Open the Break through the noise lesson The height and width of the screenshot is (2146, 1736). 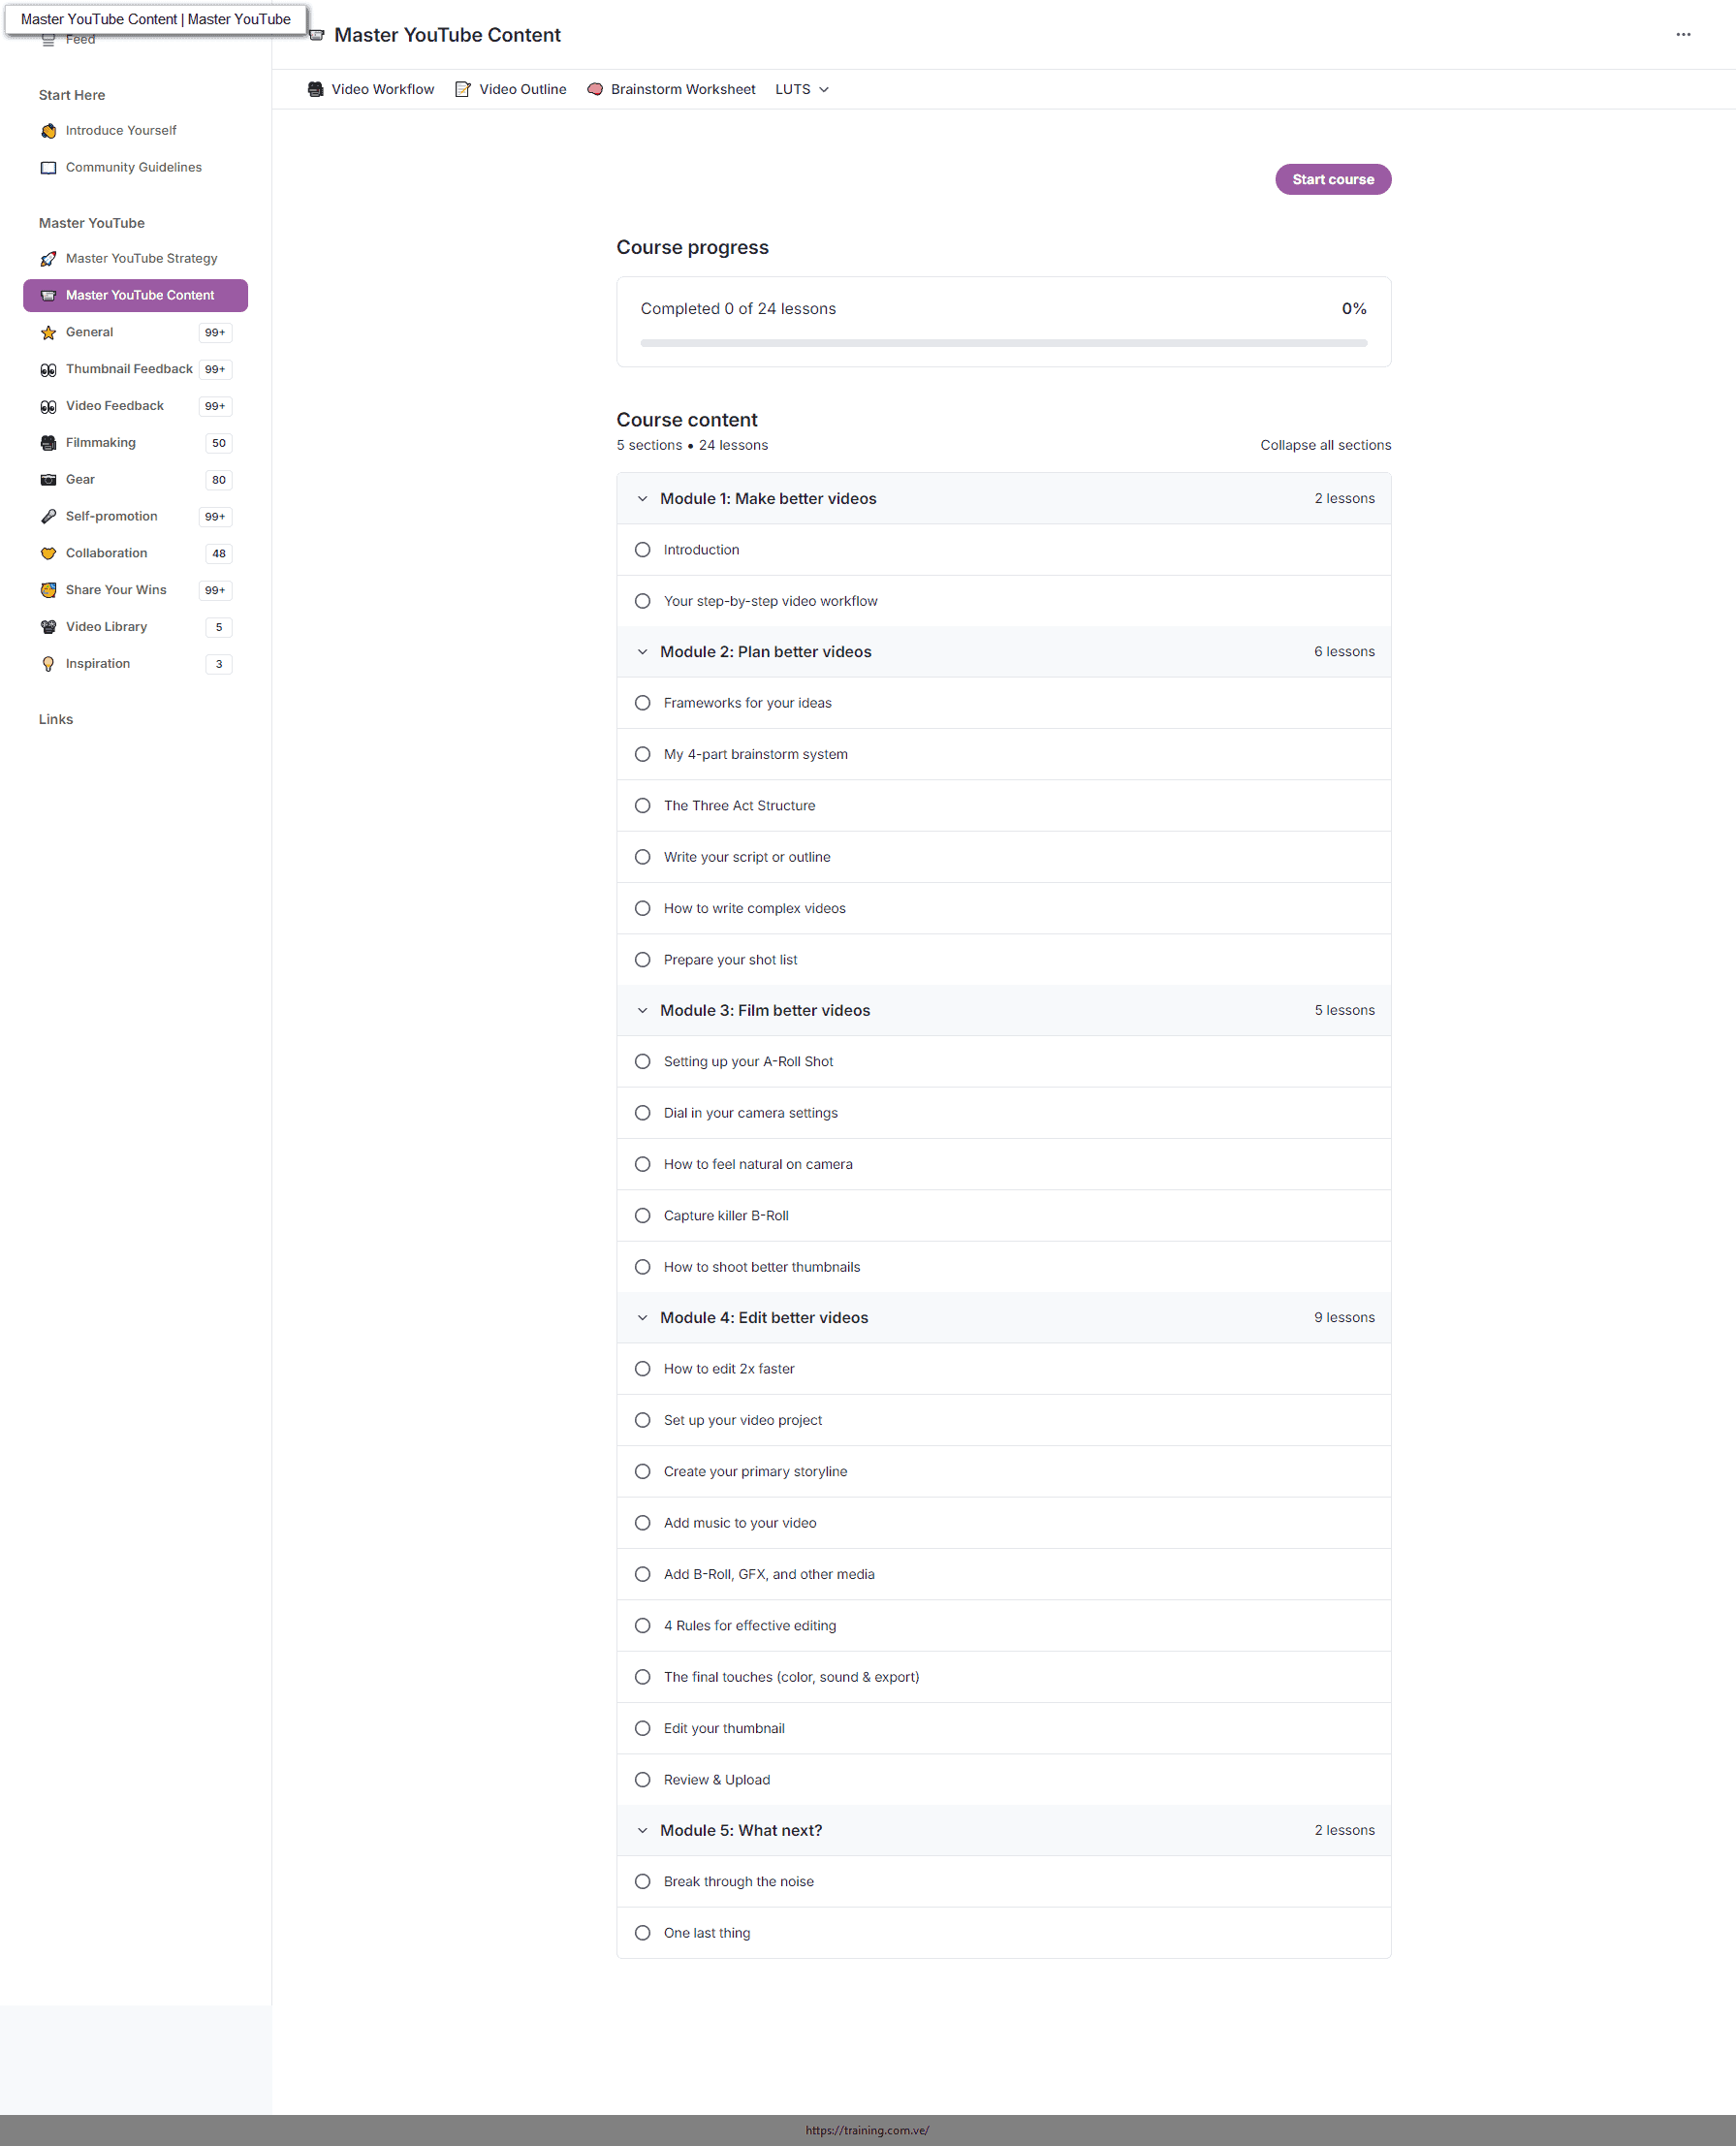pyautogui.click(x=738, y=1881)
